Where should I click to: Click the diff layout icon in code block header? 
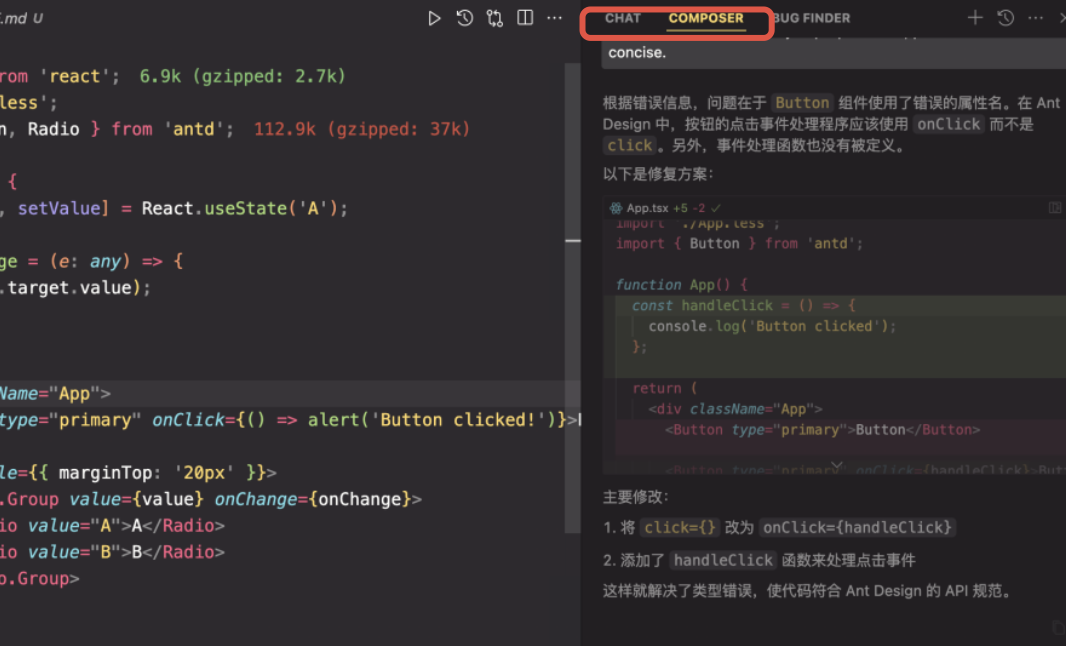pyautogui.click(x=1054, y=208)
